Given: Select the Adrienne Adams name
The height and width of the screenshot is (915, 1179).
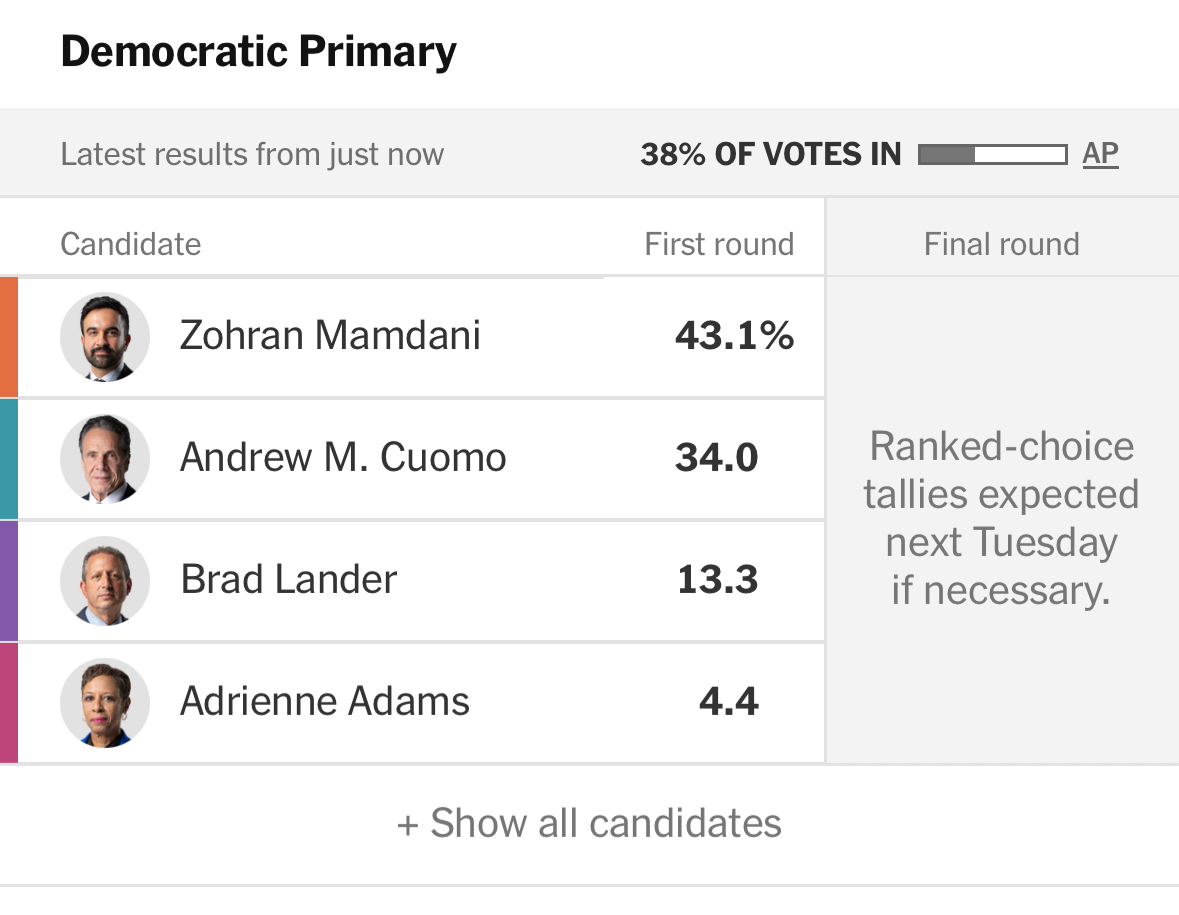Looking at the screenshot, I should pos(325,702).
